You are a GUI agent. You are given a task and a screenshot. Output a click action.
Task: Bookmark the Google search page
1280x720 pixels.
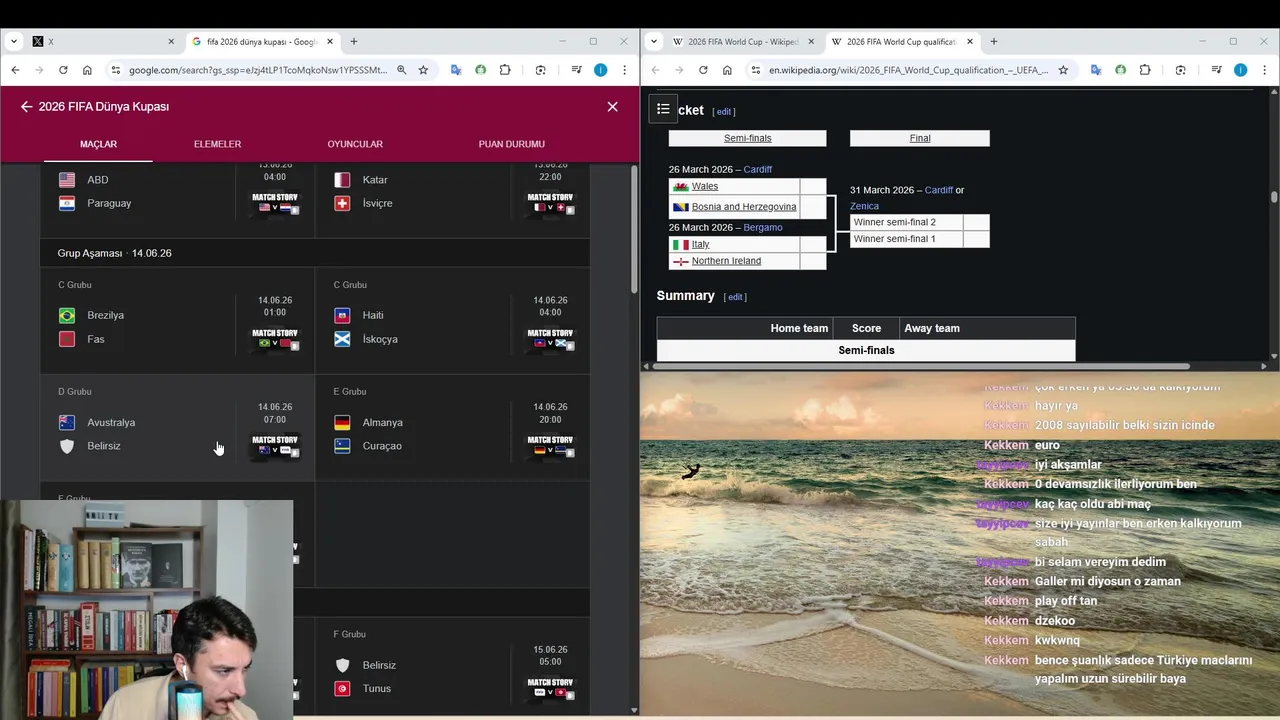point(423,70)
